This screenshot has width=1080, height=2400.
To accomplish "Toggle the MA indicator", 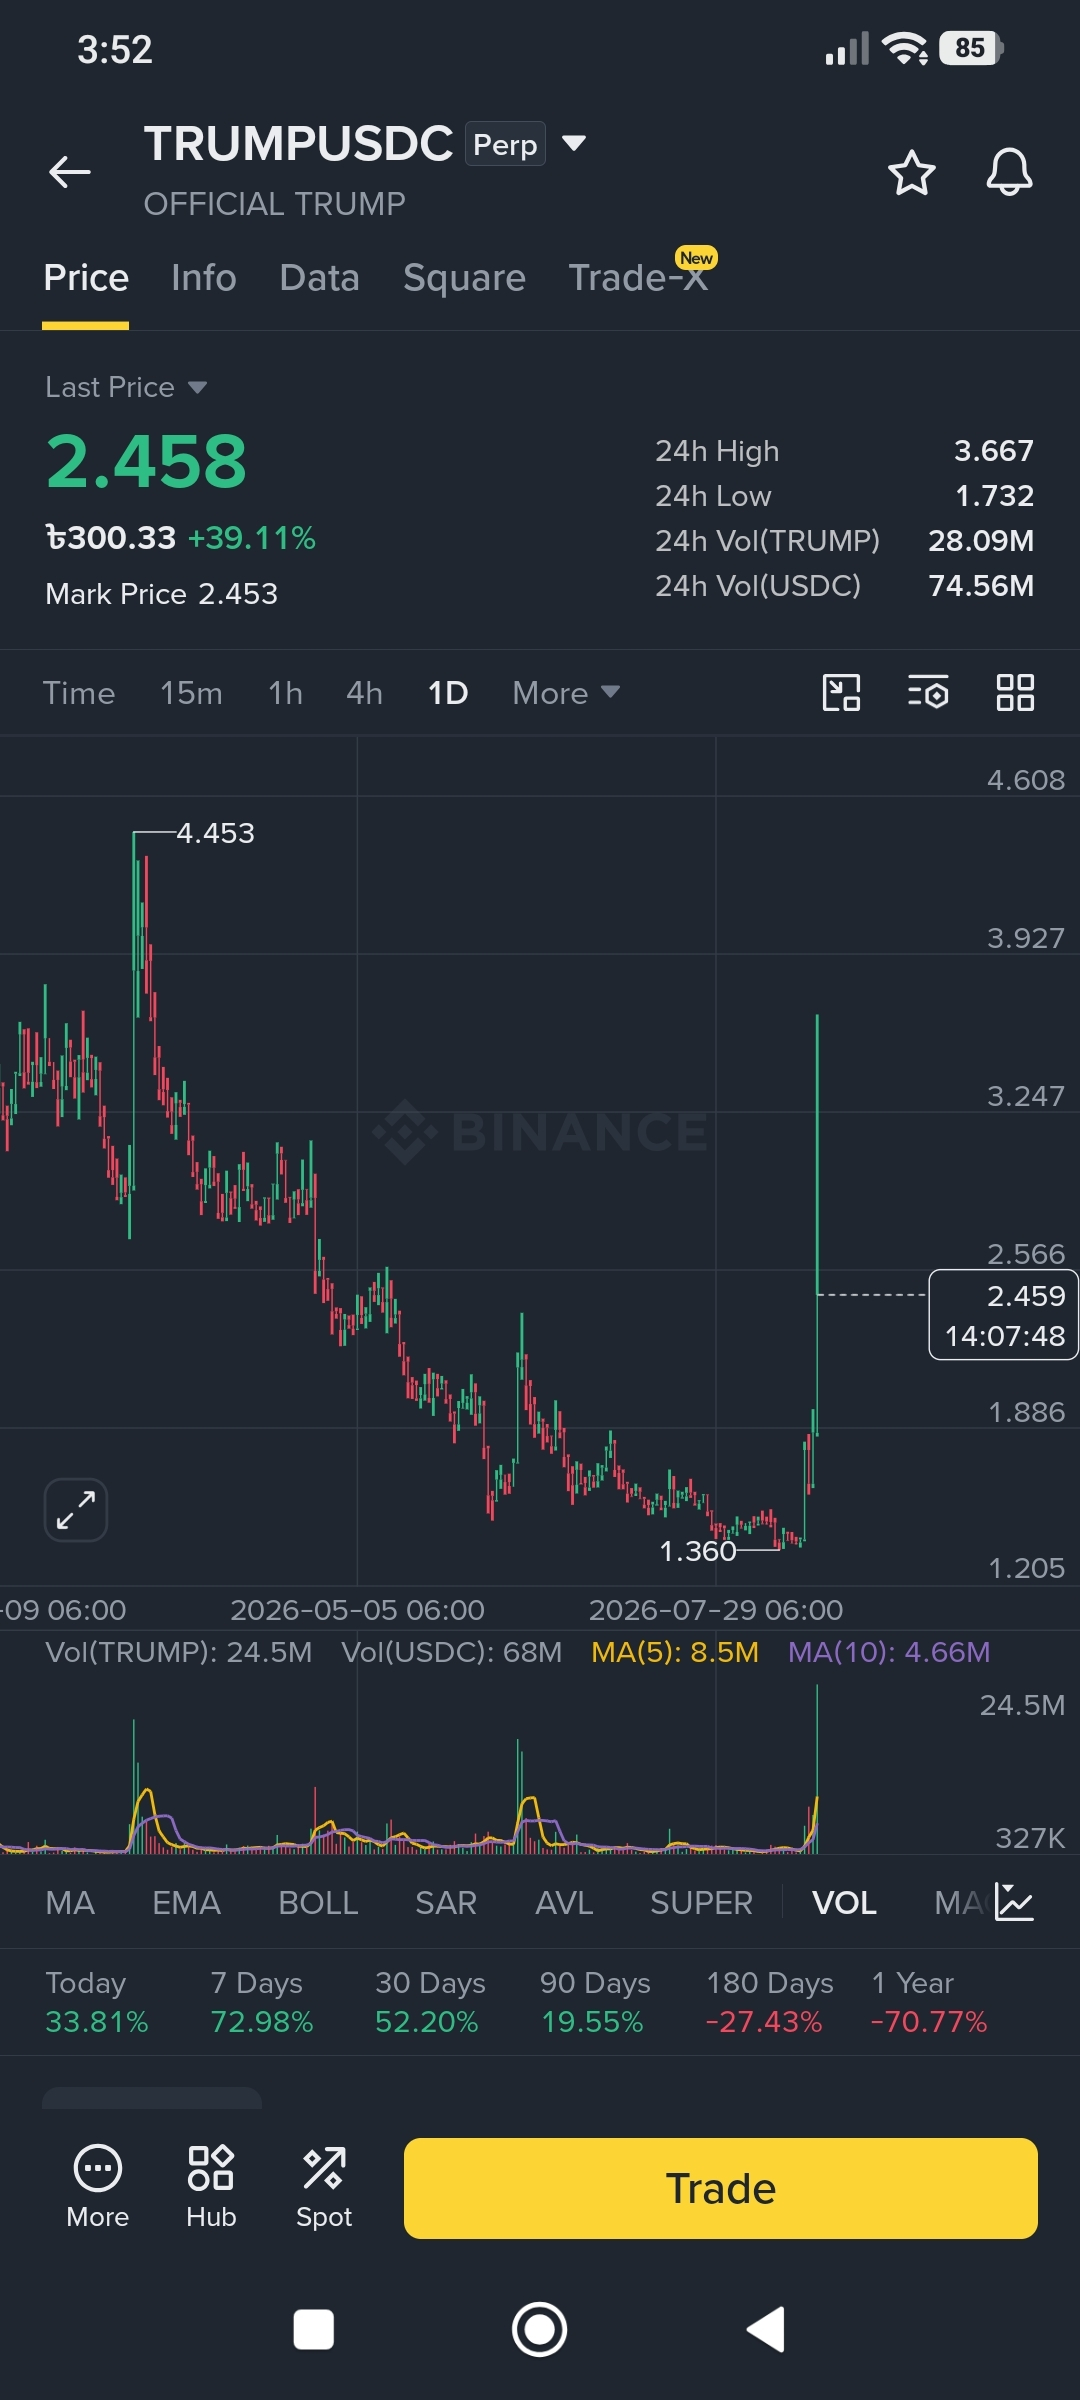I will click(x=70, y=1902).
